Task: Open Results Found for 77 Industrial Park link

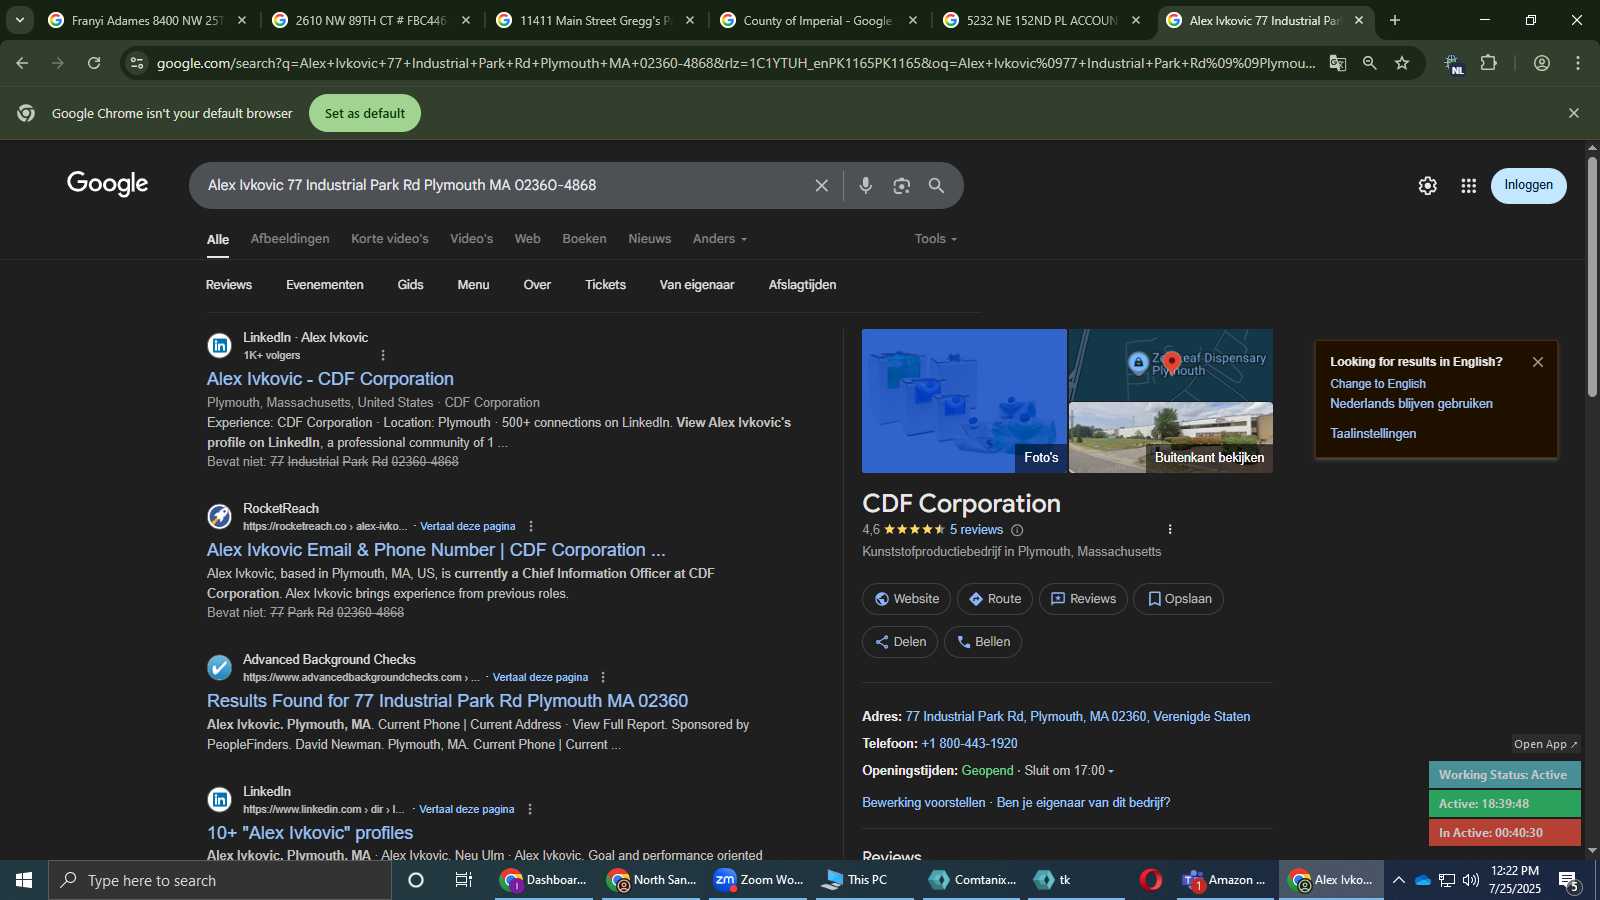Action: coord(447,701)
